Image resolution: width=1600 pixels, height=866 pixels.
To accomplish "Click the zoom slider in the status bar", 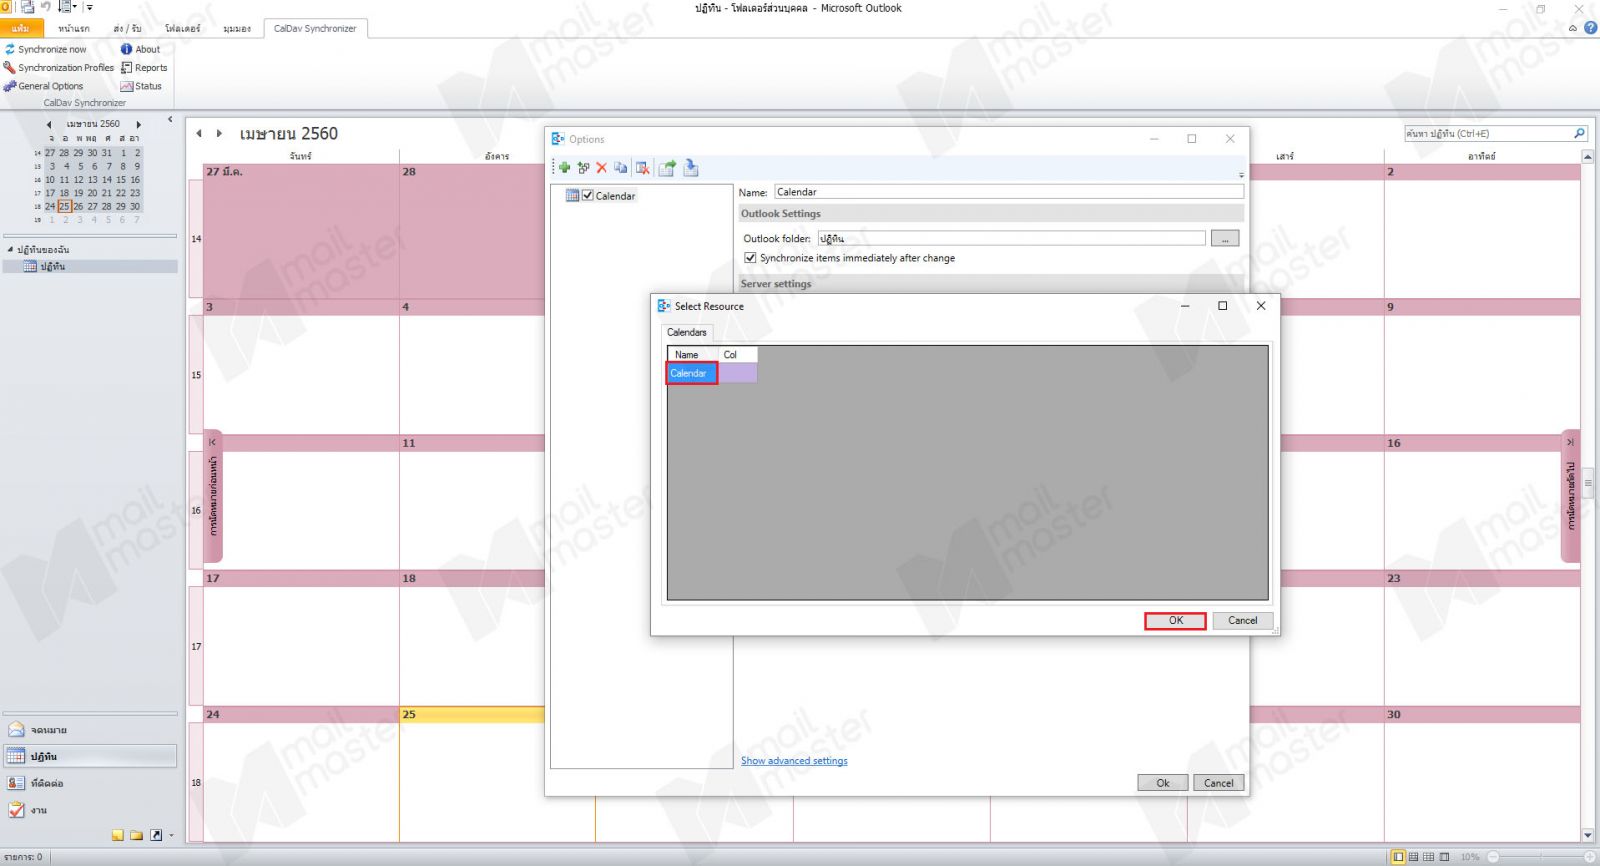I will click(x=1540, y=857).
